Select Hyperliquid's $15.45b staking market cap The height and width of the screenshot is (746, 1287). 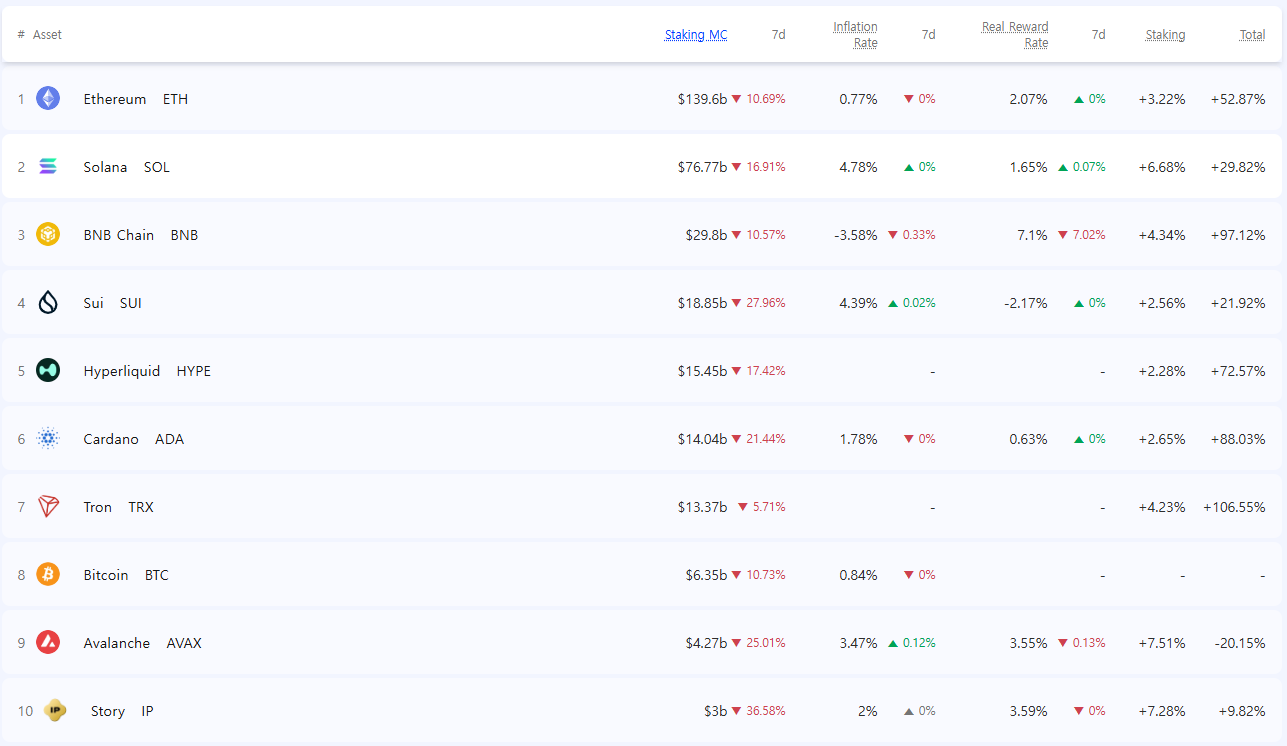[x=702, y=371]
